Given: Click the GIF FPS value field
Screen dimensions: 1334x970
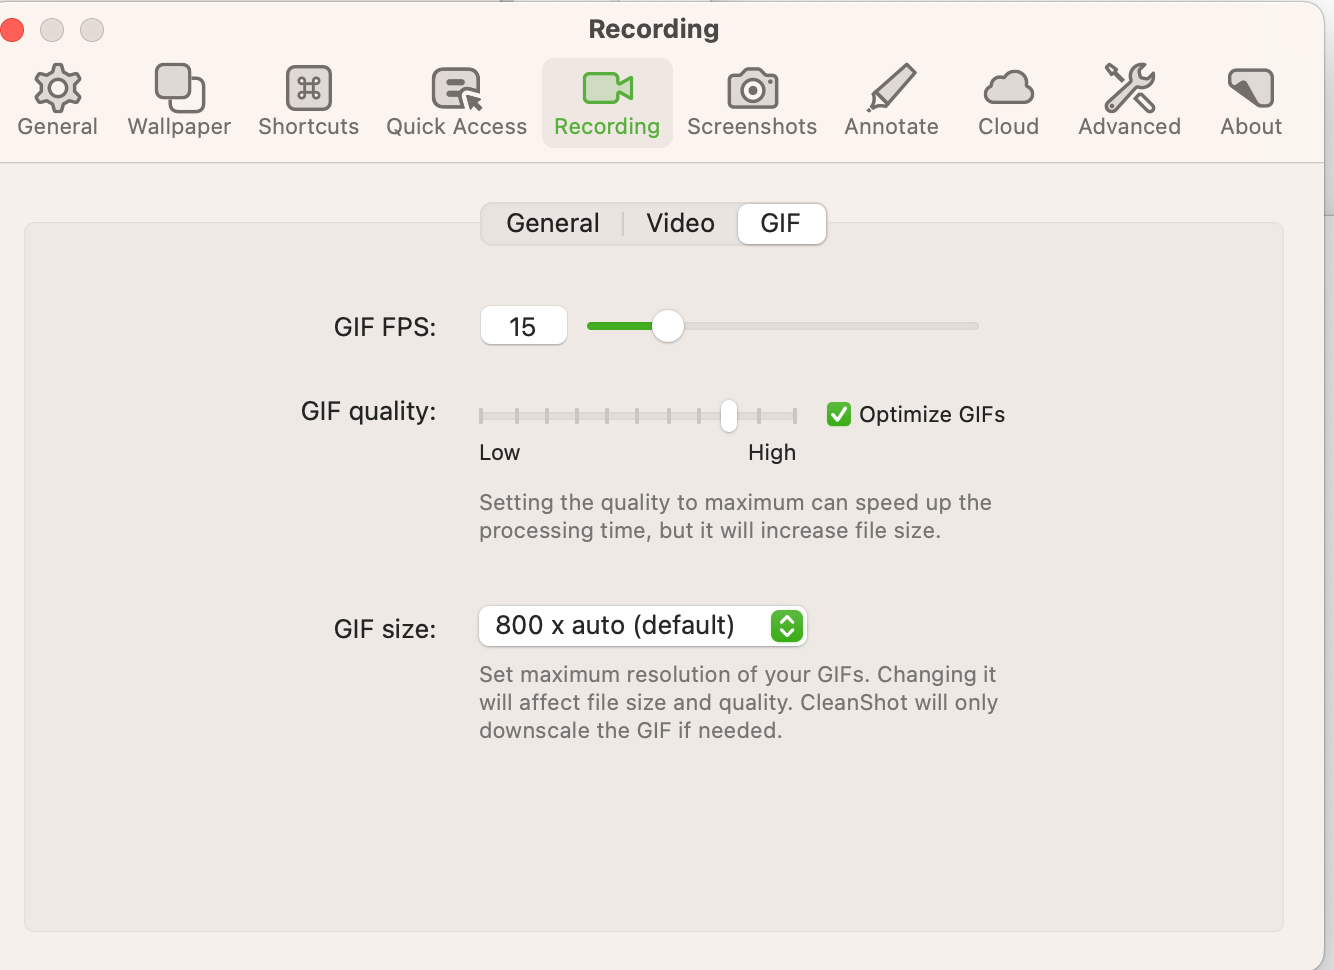Looking at the screenshot, I should (x=523, y=325).
